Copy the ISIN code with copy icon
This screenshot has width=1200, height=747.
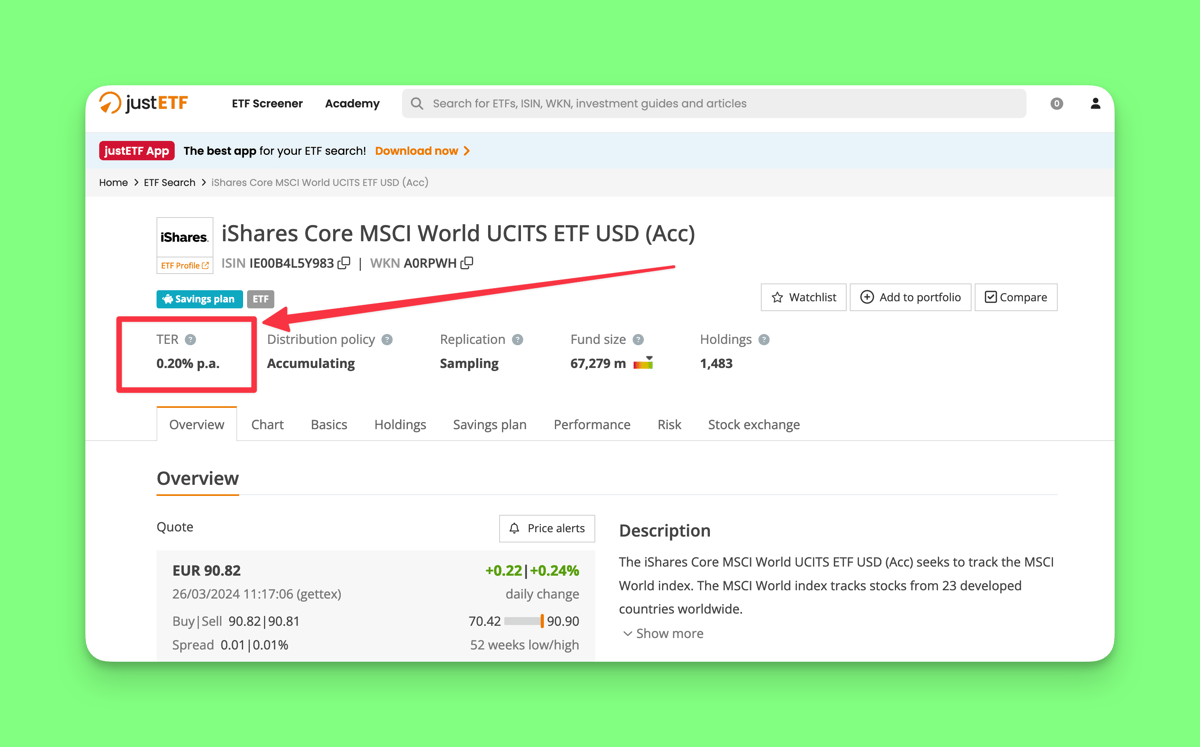click(x=344, y=263)
